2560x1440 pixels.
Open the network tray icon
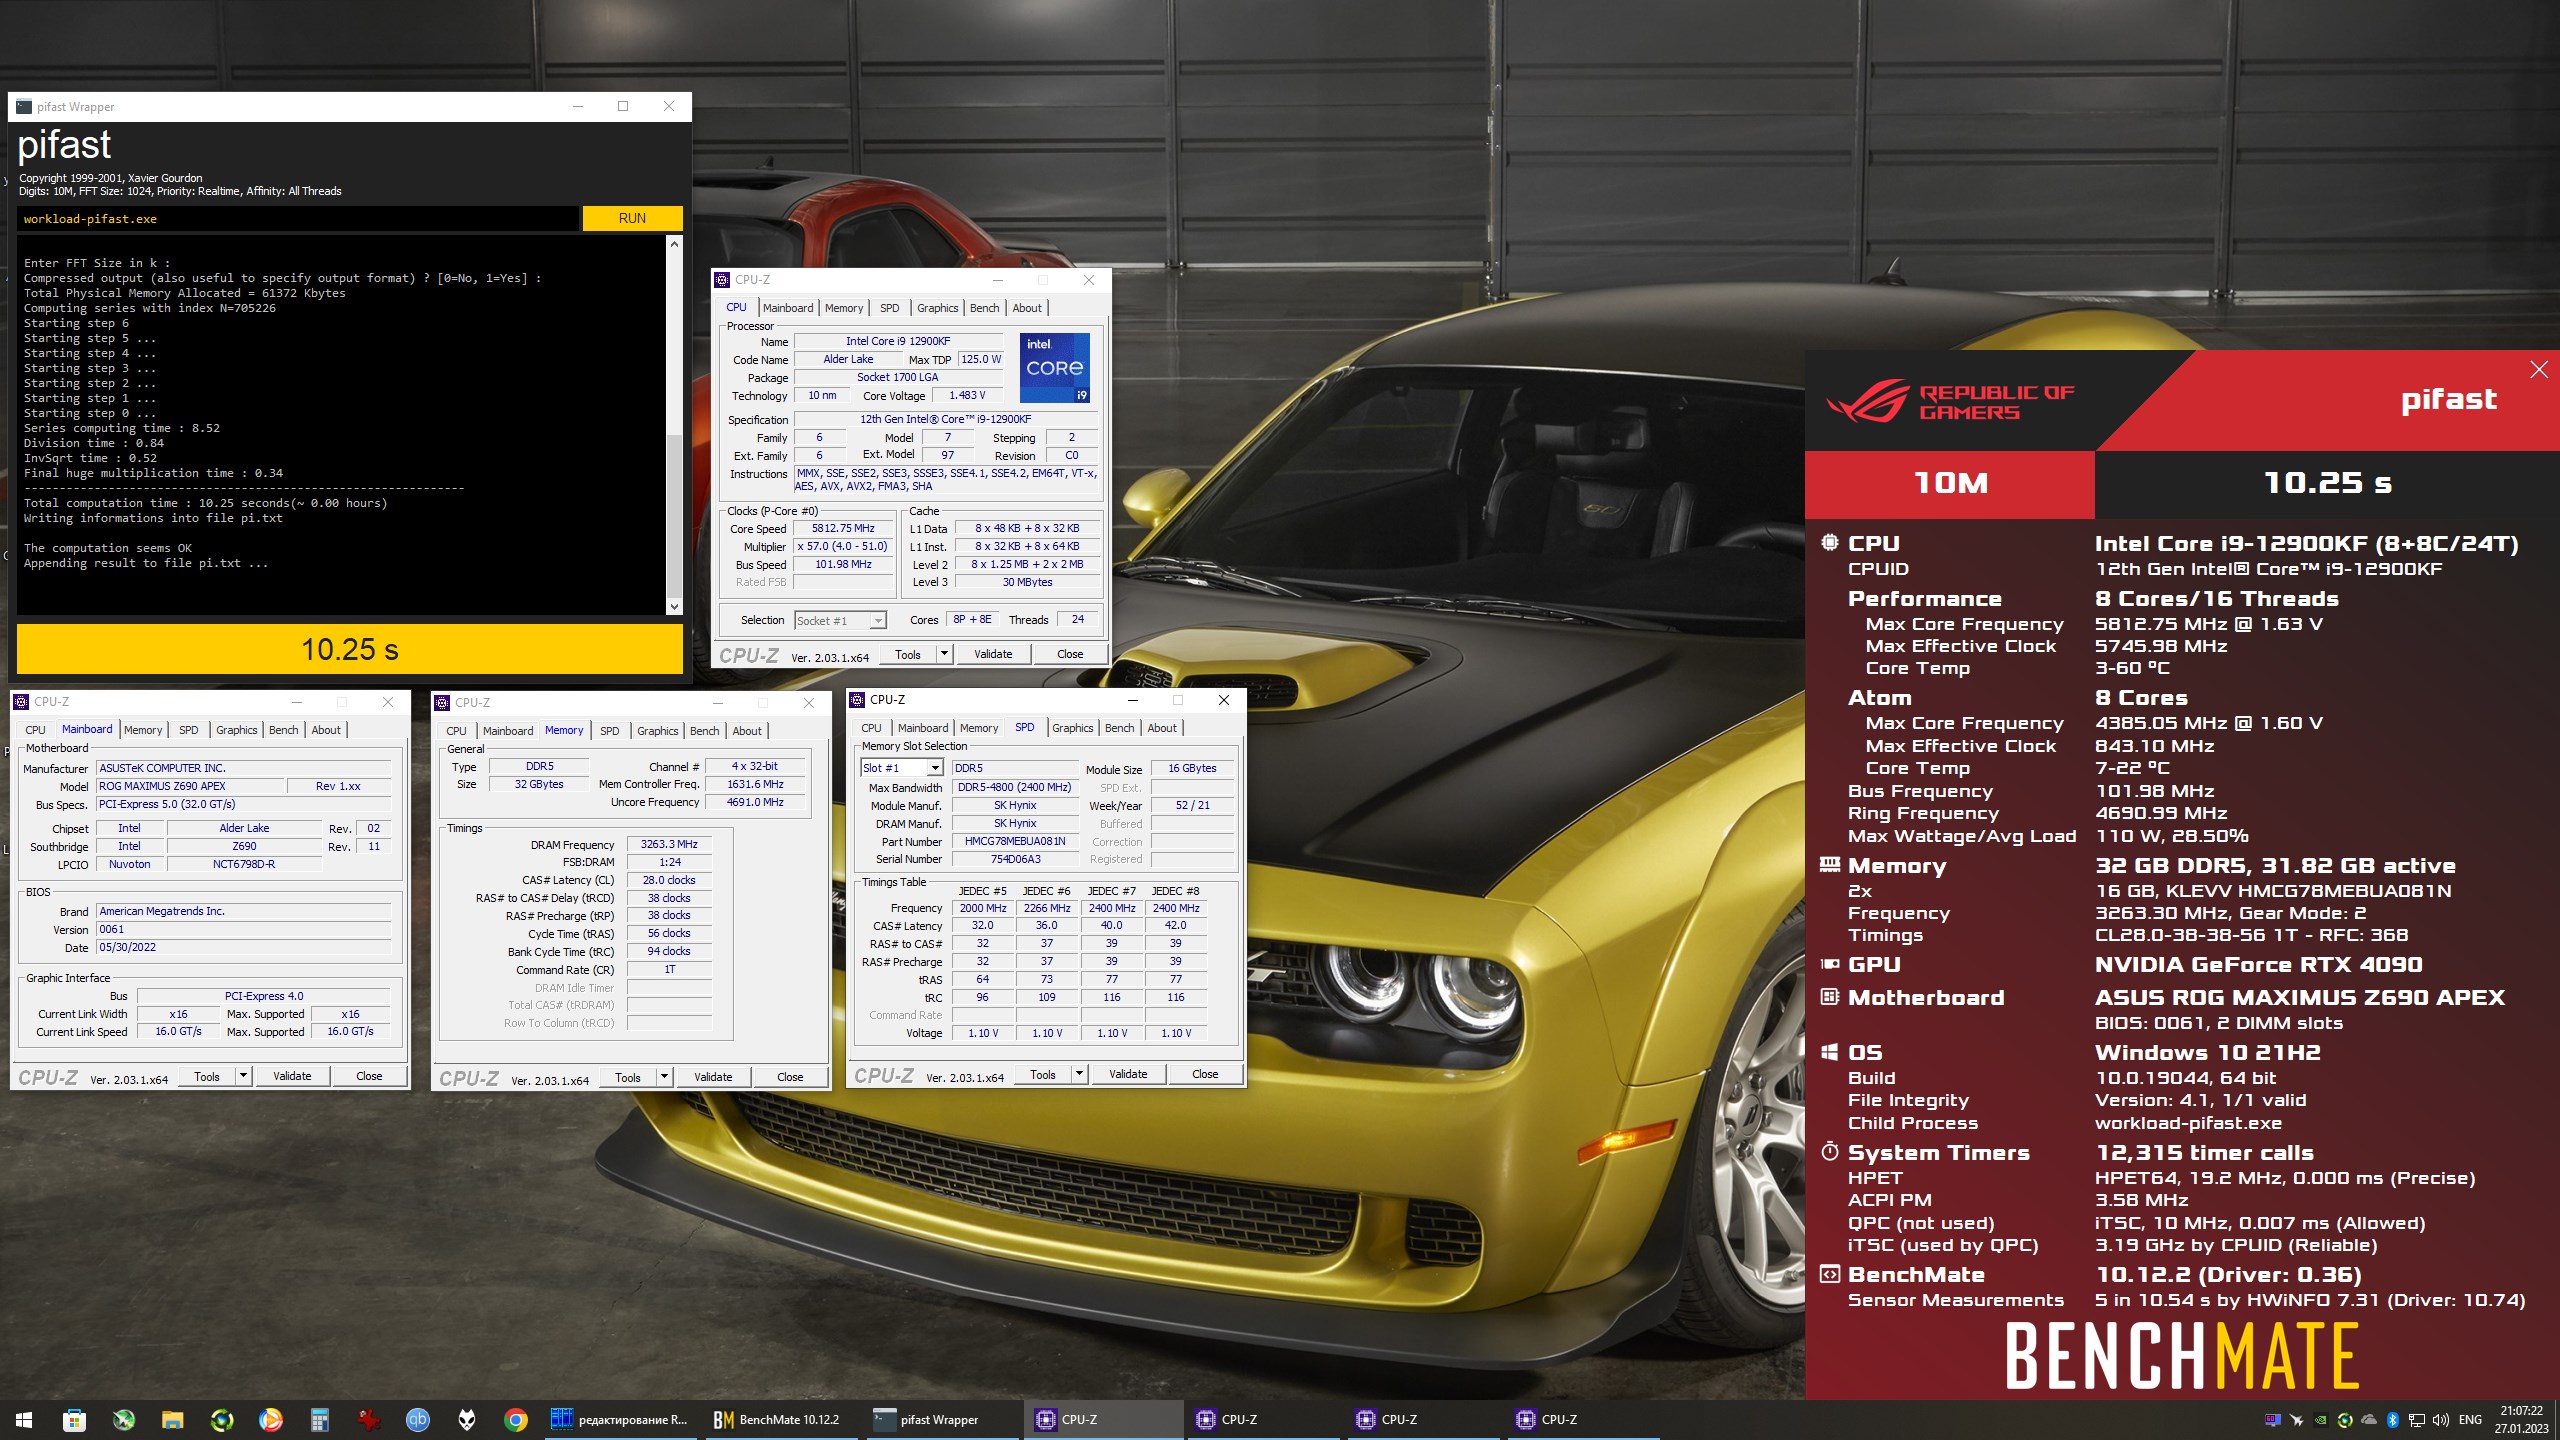[2417, 1420]
